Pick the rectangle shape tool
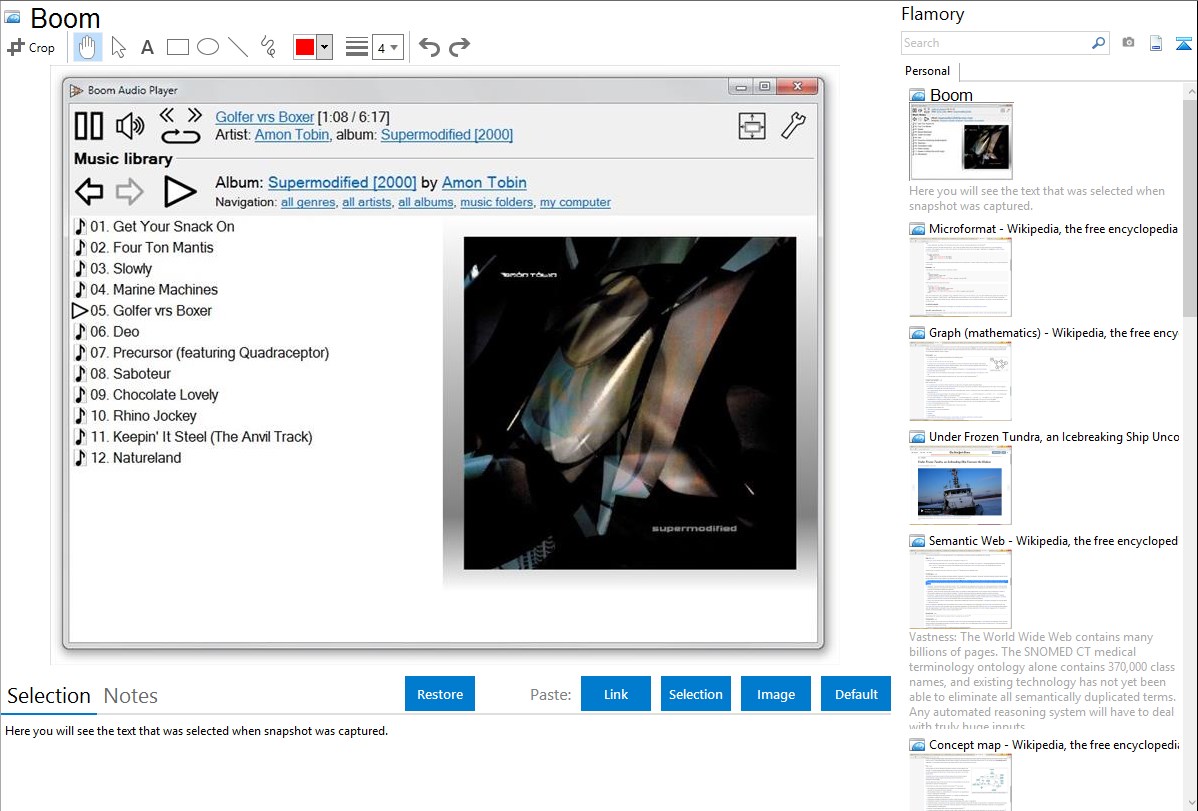1198x811 pixels. (x=177, y=47)
